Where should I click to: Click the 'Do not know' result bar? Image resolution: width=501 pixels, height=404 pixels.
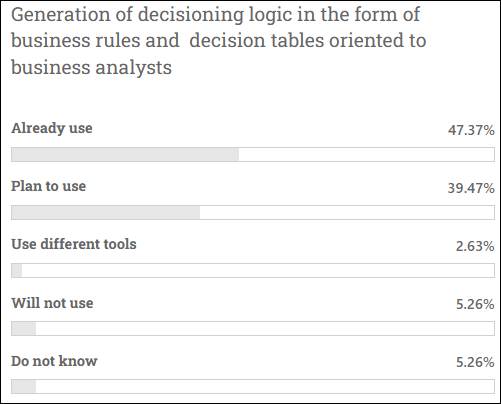(253, 386)
